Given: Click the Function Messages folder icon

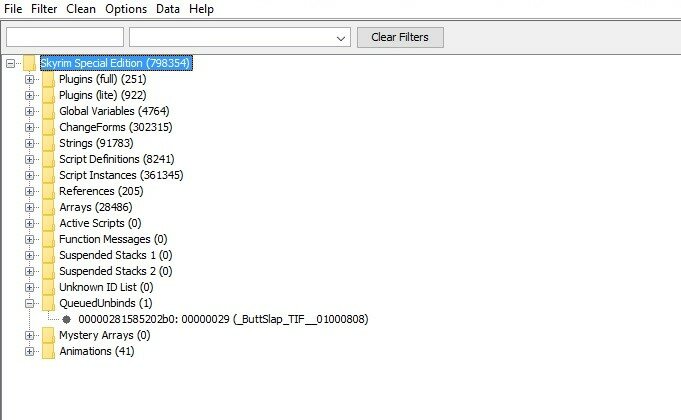Looking at the screenshot, I should [48, 240].
